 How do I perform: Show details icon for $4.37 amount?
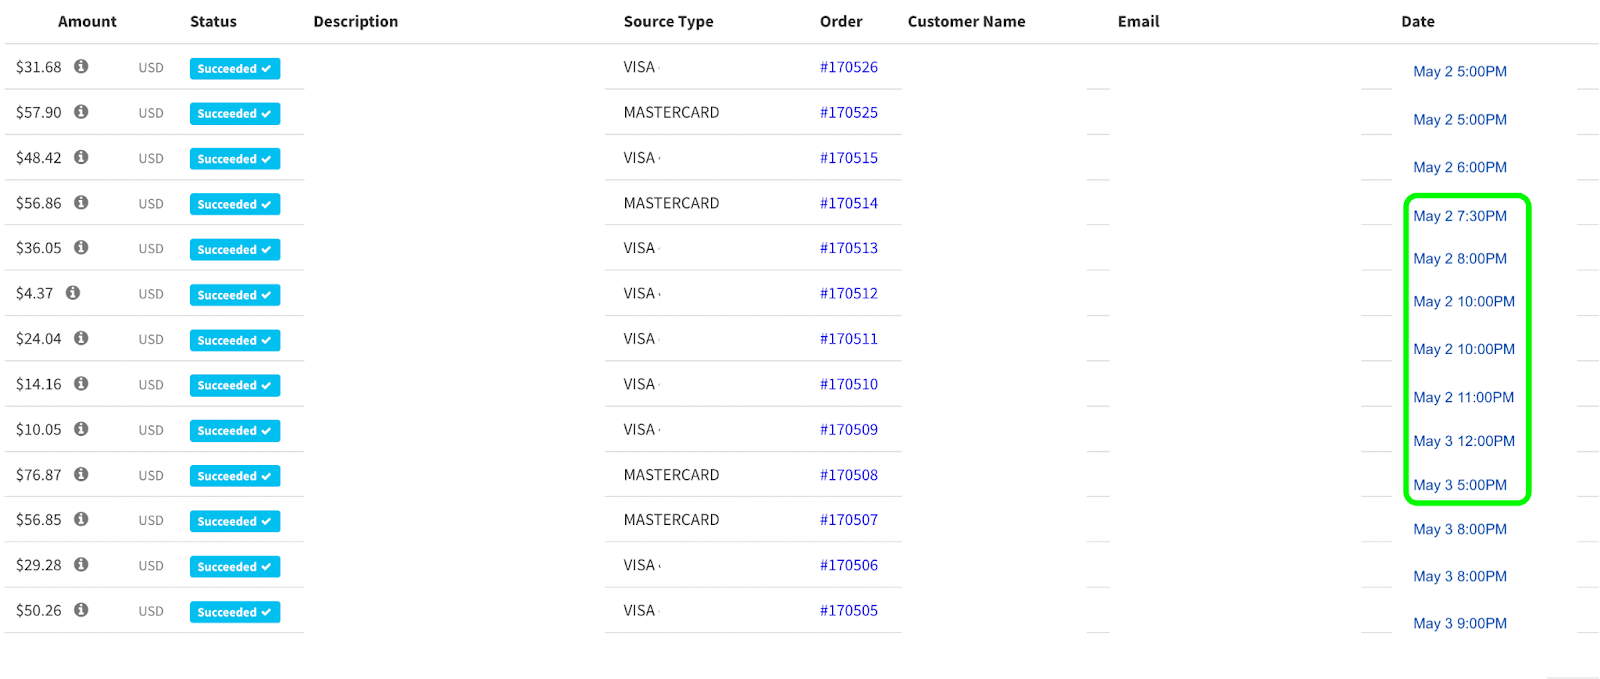coord(73,293)
